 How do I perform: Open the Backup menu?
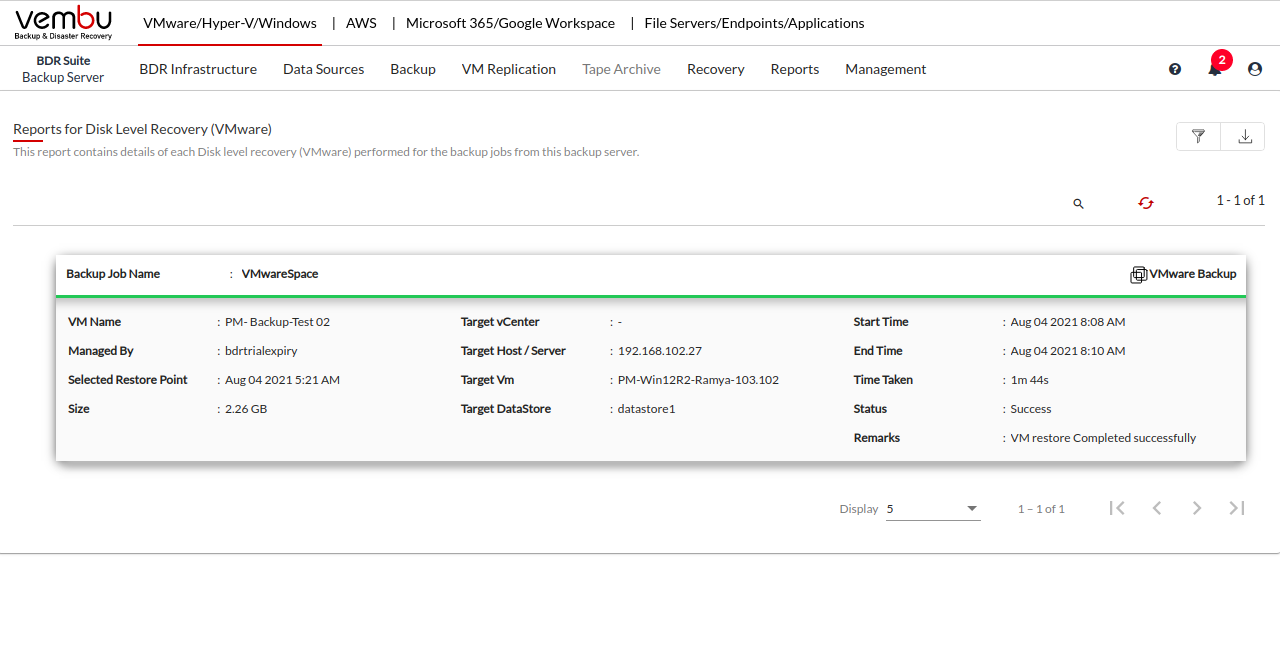[x=413, y=69]
